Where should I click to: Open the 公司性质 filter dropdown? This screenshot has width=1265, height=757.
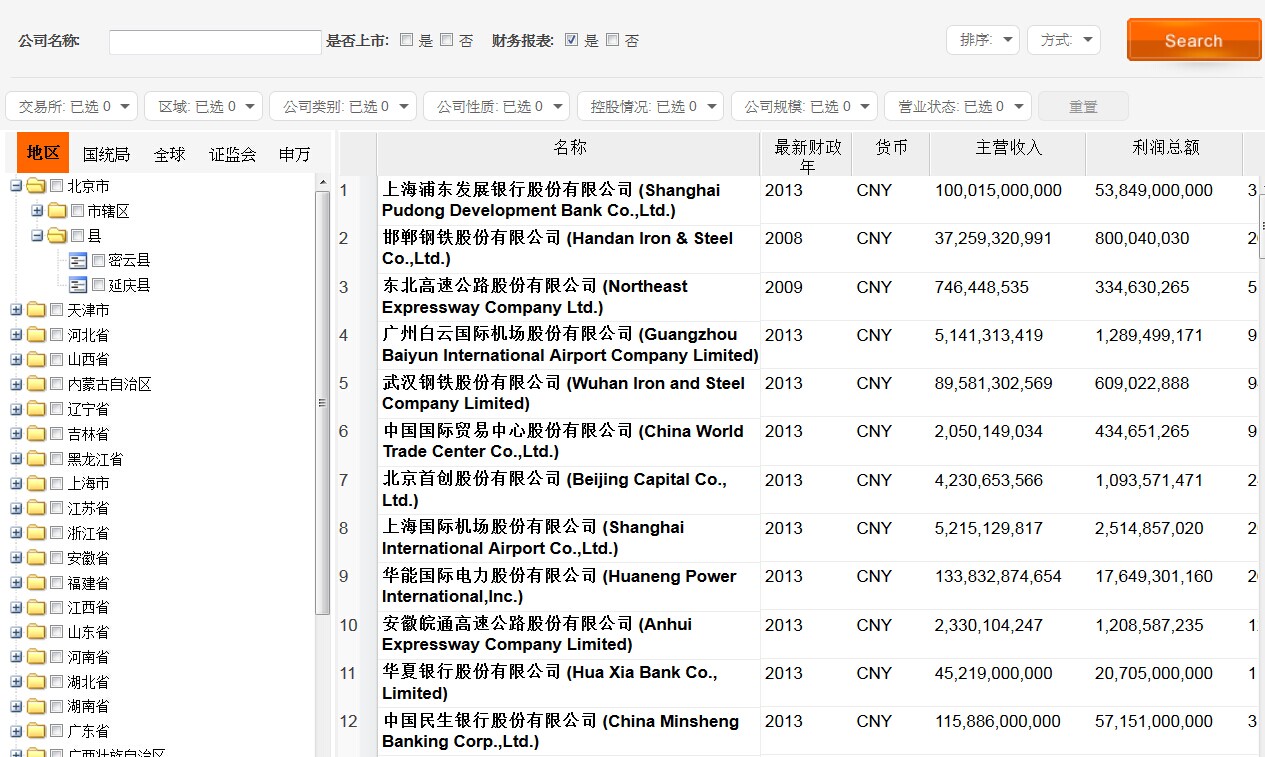(x=496, y=106)
